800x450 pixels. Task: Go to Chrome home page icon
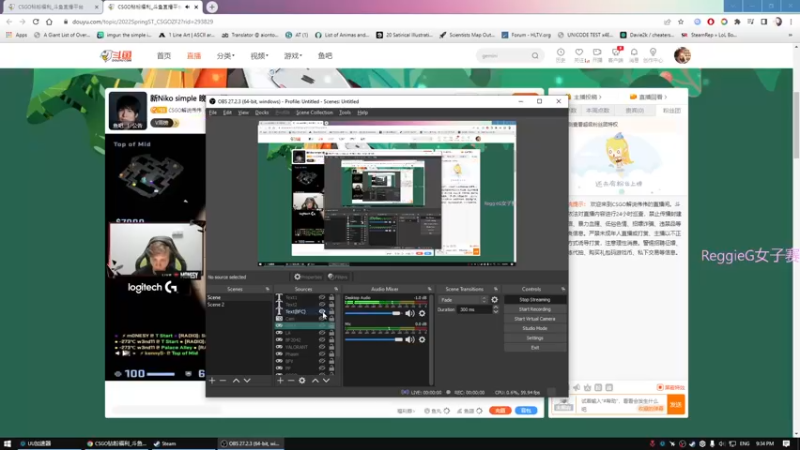pyautogui.click(x=49, y=22)
